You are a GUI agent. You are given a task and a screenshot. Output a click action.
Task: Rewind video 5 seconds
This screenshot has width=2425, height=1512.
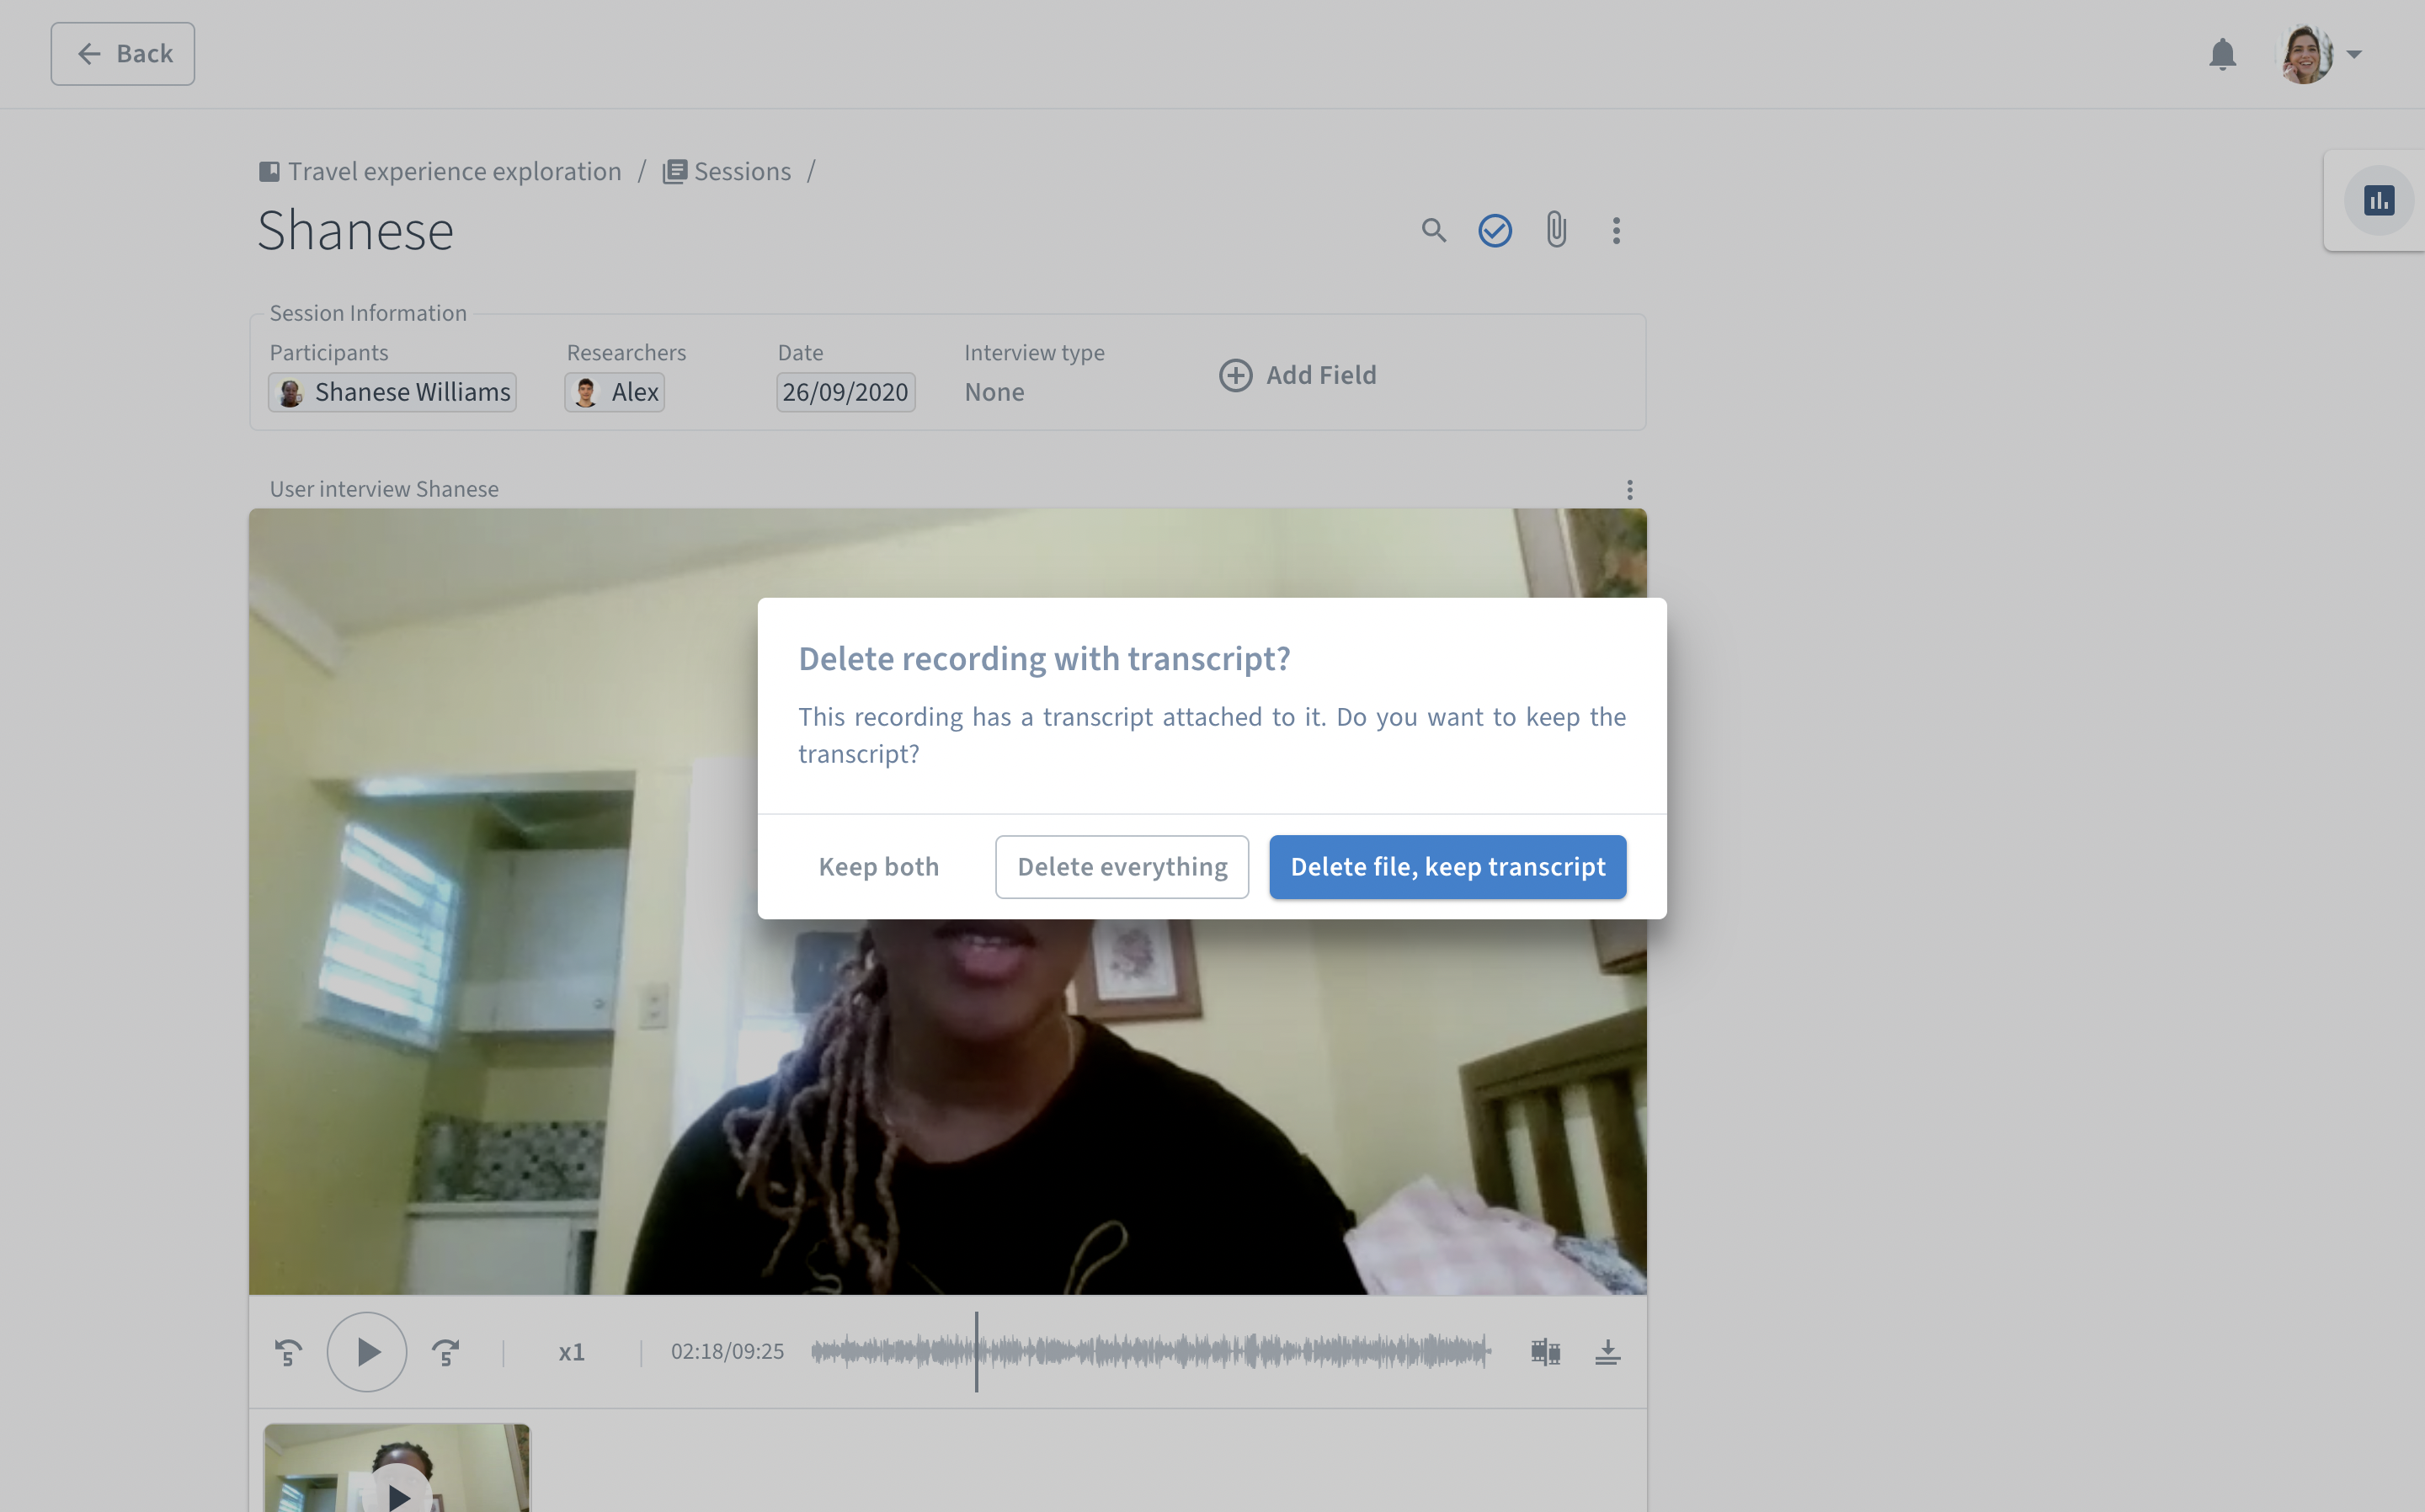click(288, 1352)
